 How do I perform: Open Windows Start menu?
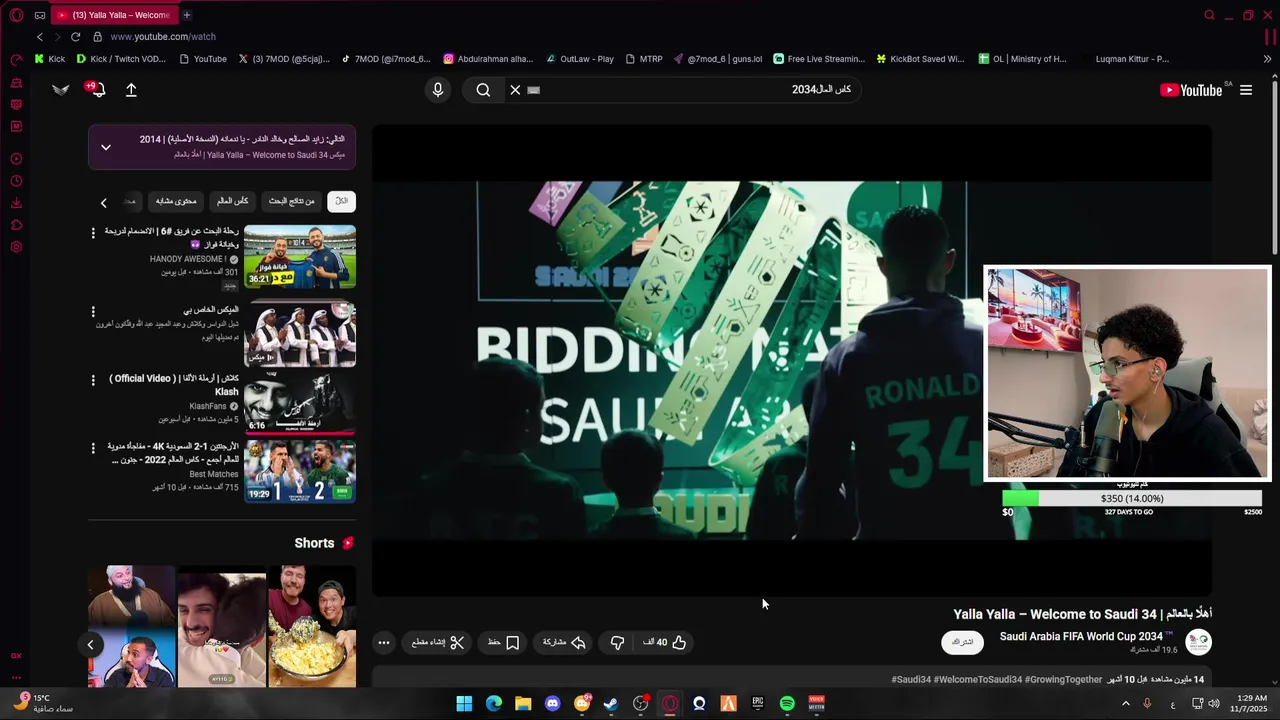[x=464, y=704]
